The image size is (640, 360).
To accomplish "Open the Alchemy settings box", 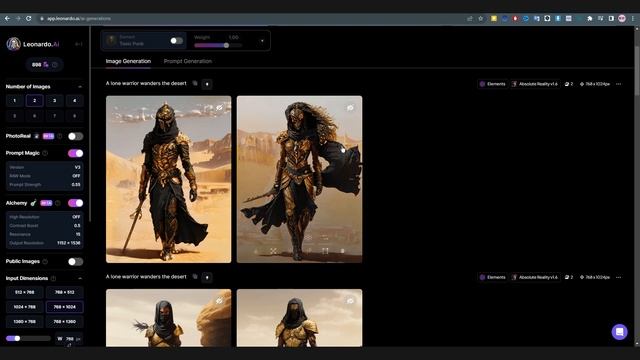I will [45, 230].
